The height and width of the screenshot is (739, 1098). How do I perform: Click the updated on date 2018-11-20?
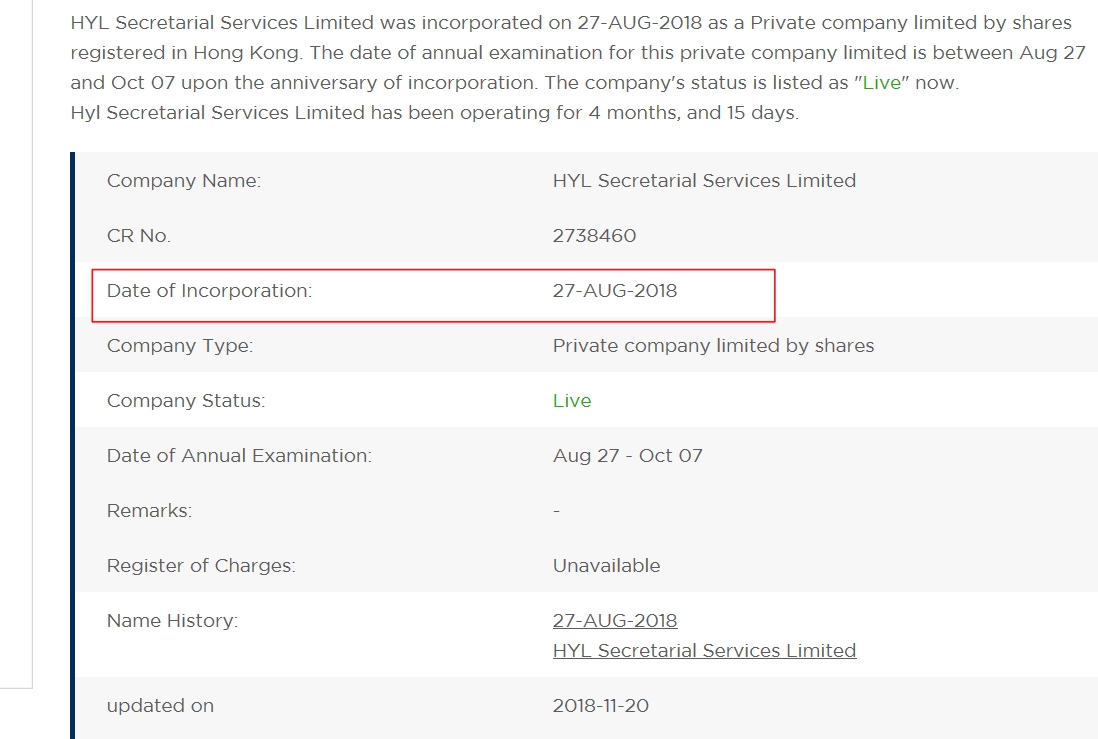600,706
